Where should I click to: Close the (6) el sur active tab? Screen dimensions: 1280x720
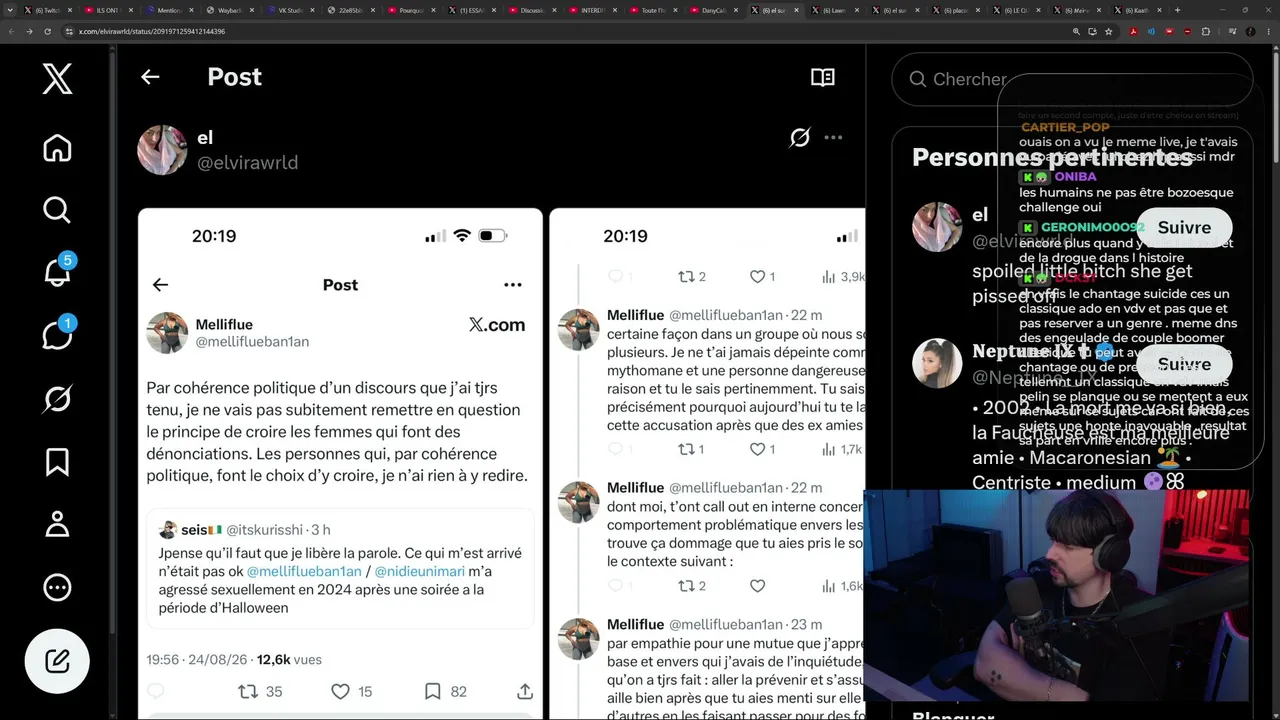798,10
